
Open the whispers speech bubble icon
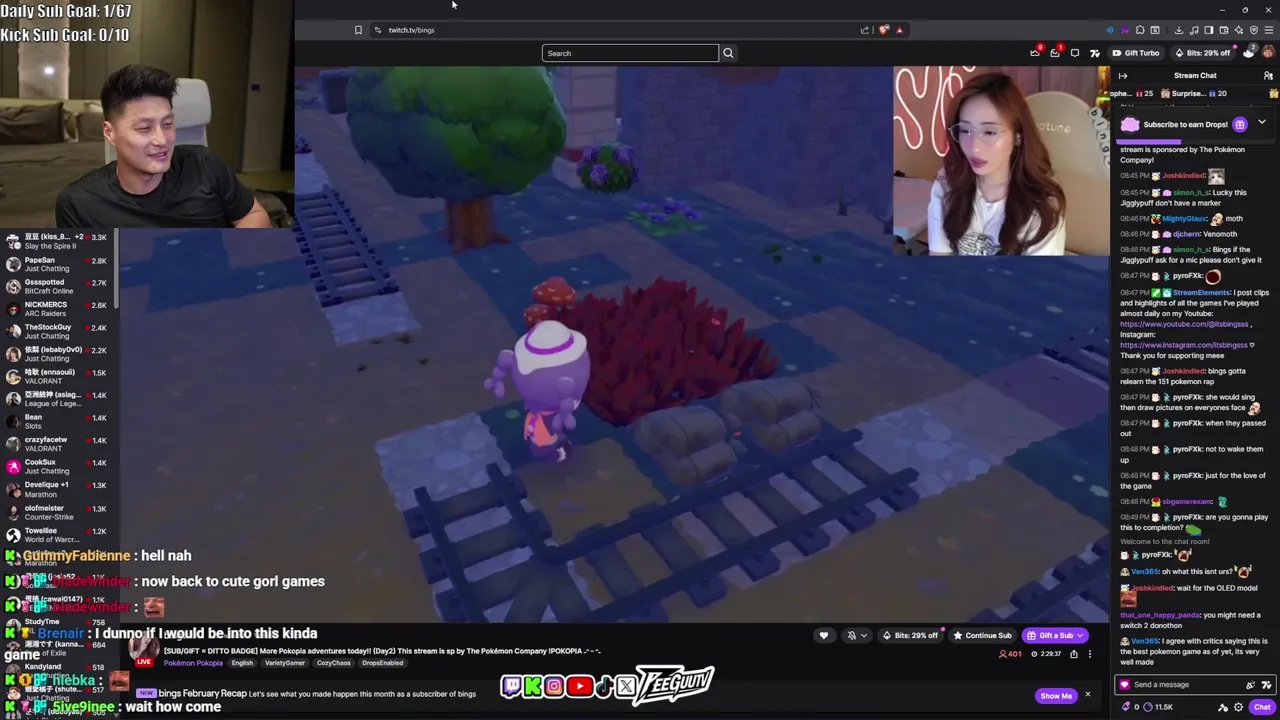pyautogui.click(x=1075, y=53)
